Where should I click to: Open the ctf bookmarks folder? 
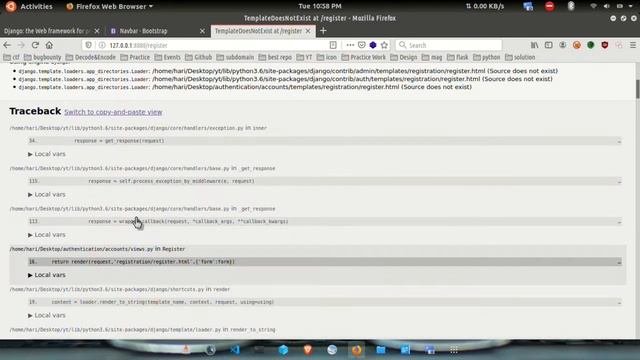point(11,57)
